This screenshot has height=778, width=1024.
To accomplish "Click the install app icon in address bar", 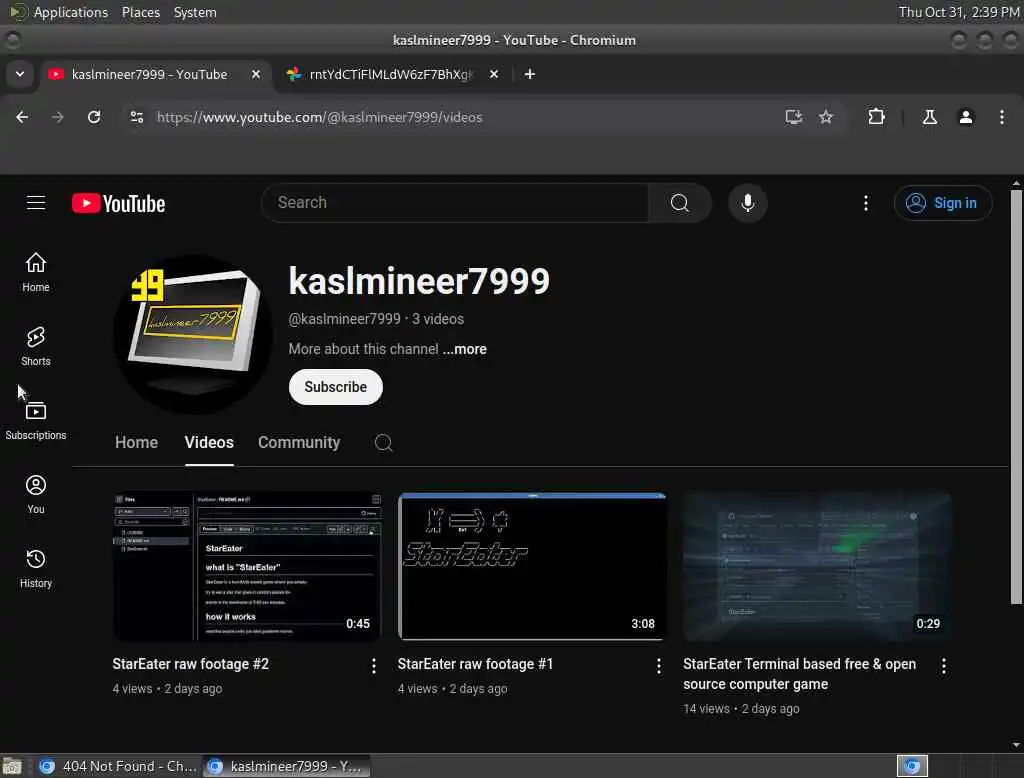I will 793,117.
